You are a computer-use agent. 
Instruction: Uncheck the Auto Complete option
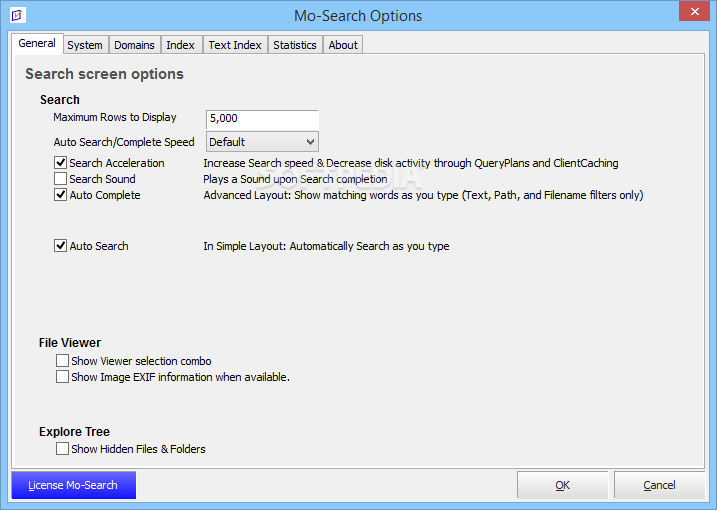coord(60,195)
